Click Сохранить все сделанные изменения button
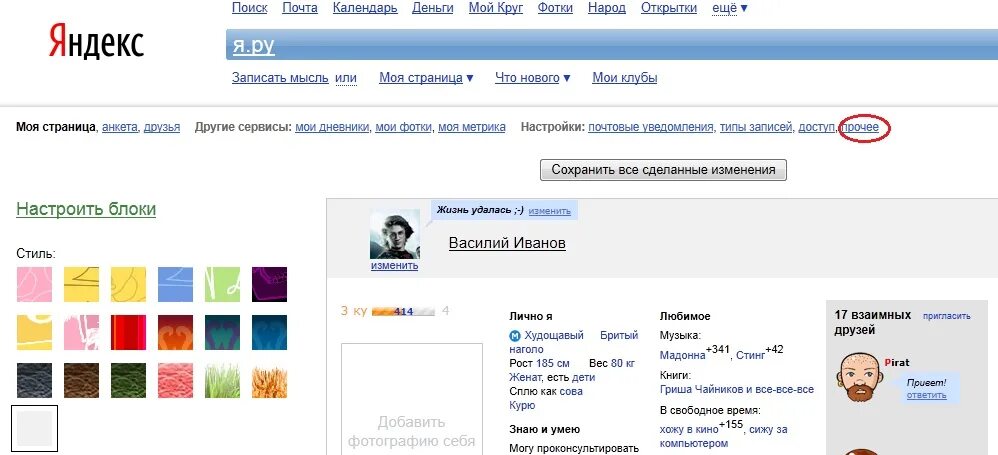This screenshot has height=455, width=998. [x=663, y=170]
